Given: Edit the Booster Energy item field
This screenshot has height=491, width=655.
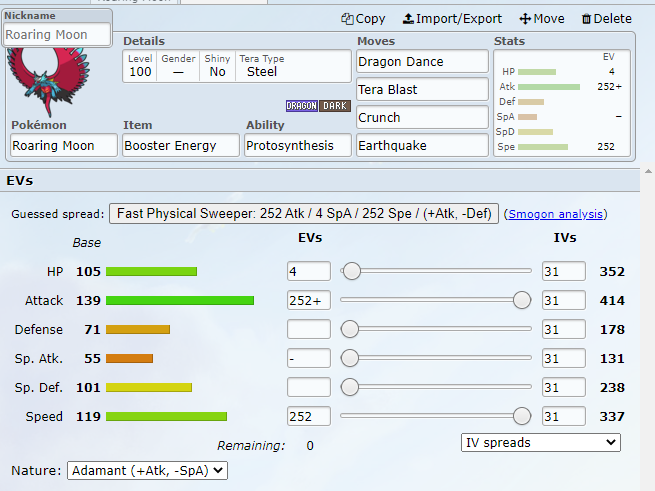Looking at the screenshot, I should [x=181, y=145].
